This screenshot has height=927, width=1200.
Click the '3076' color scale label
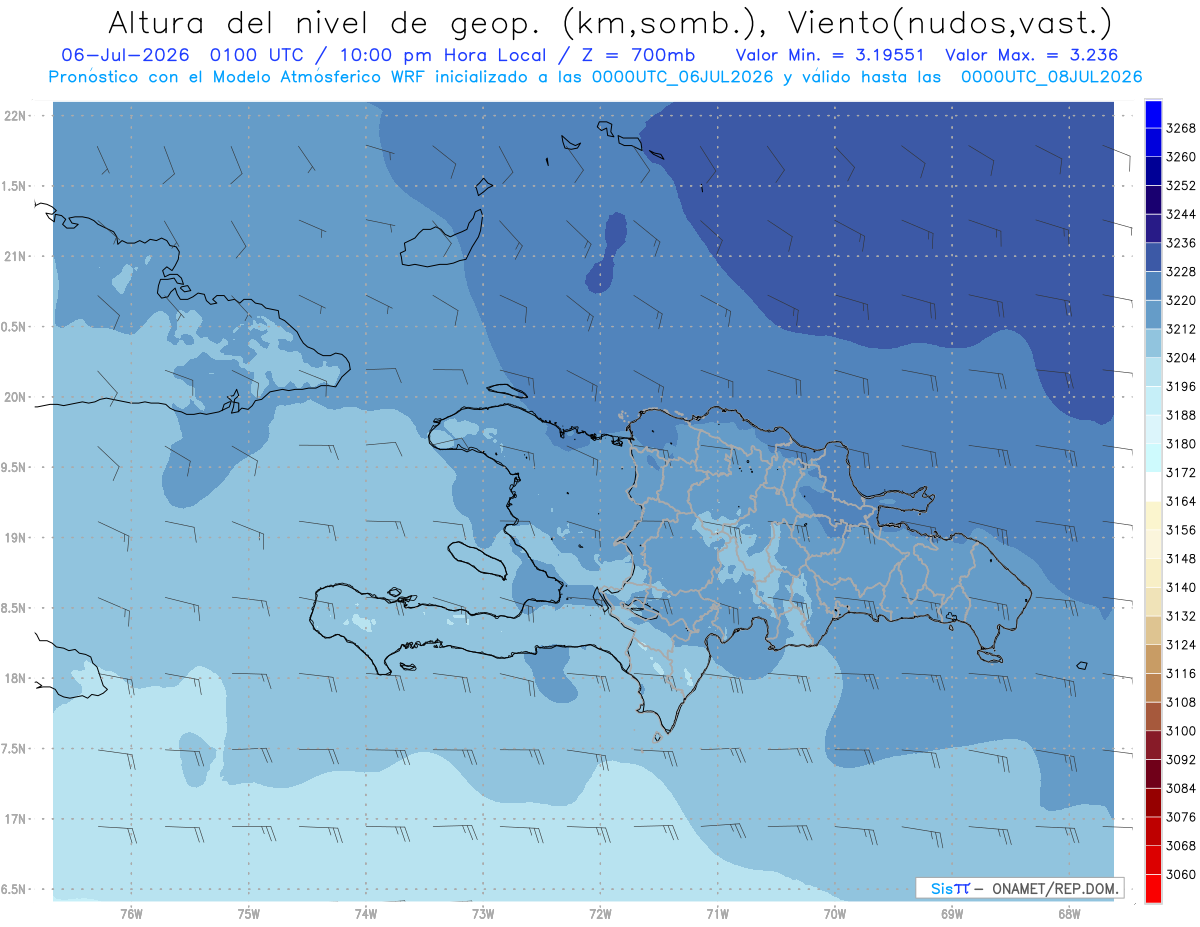(1181, 817)
